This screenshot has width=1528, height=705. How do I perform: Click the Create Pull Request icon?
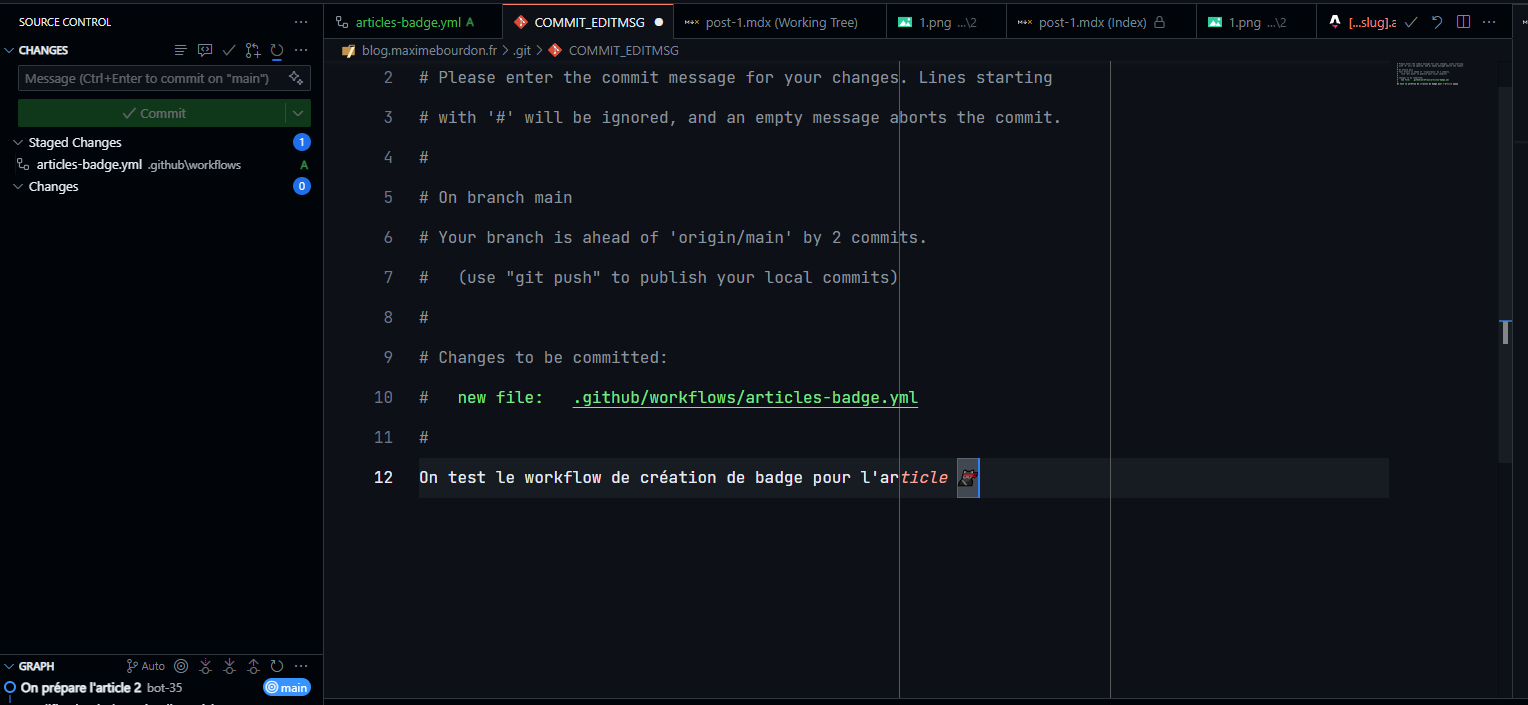click(x=252, y=49)
